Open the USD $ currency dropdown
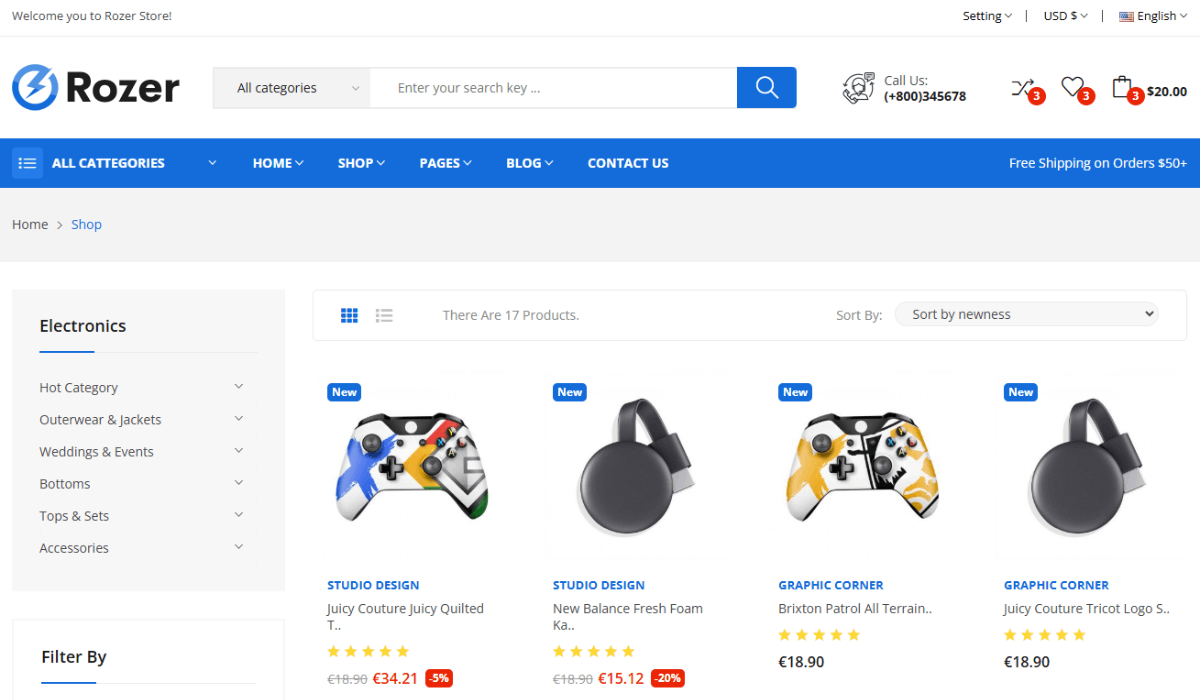This screenshot has width=1200, height=700. [1066, 16]
